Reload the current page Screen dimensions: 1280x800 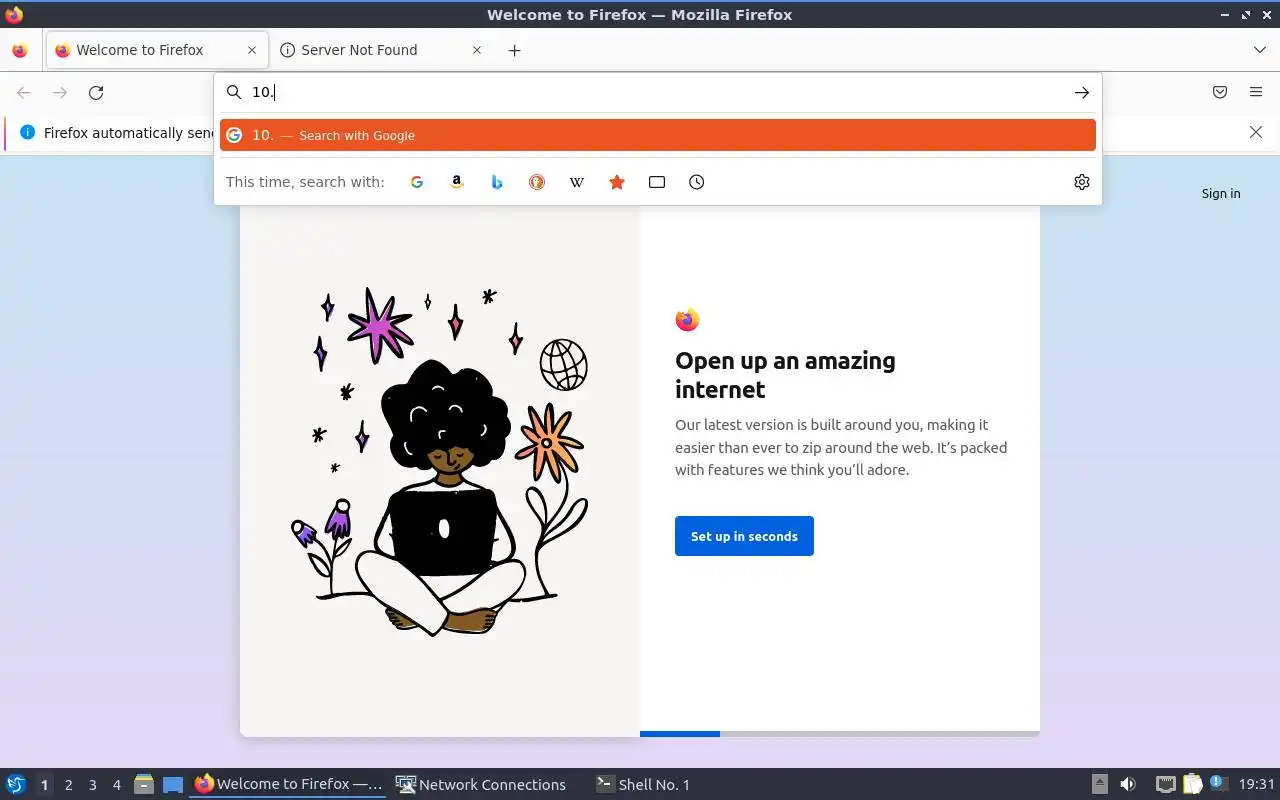(96, 93)
